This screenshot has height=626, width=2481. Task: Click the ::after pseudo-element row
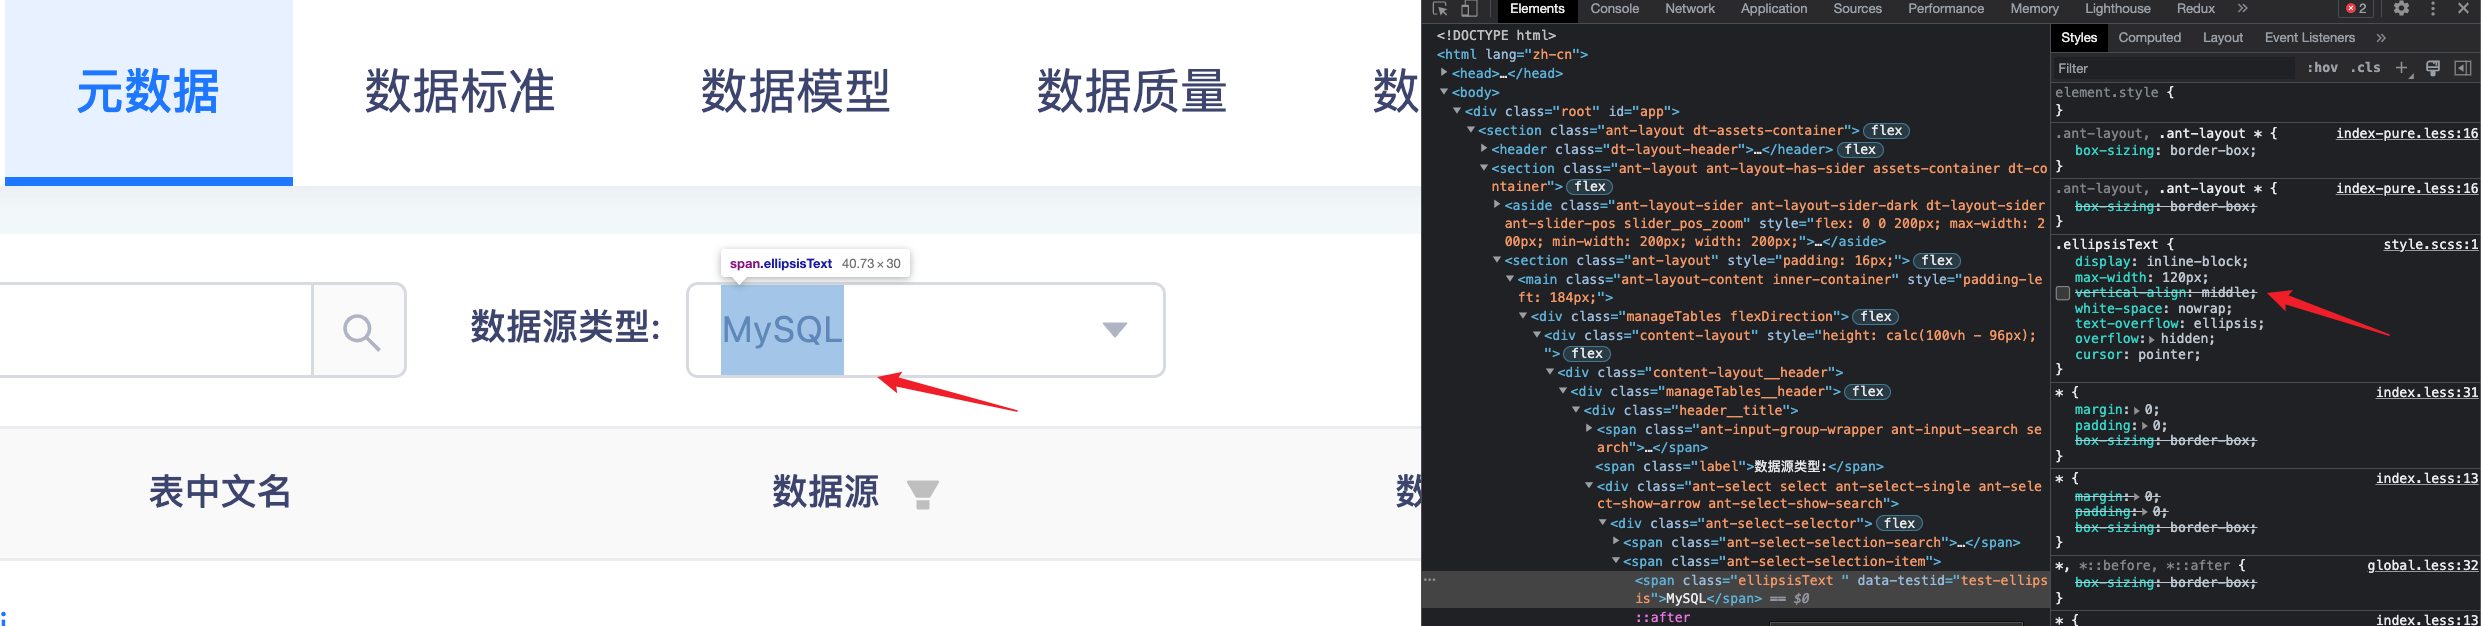click(1662, 617)
